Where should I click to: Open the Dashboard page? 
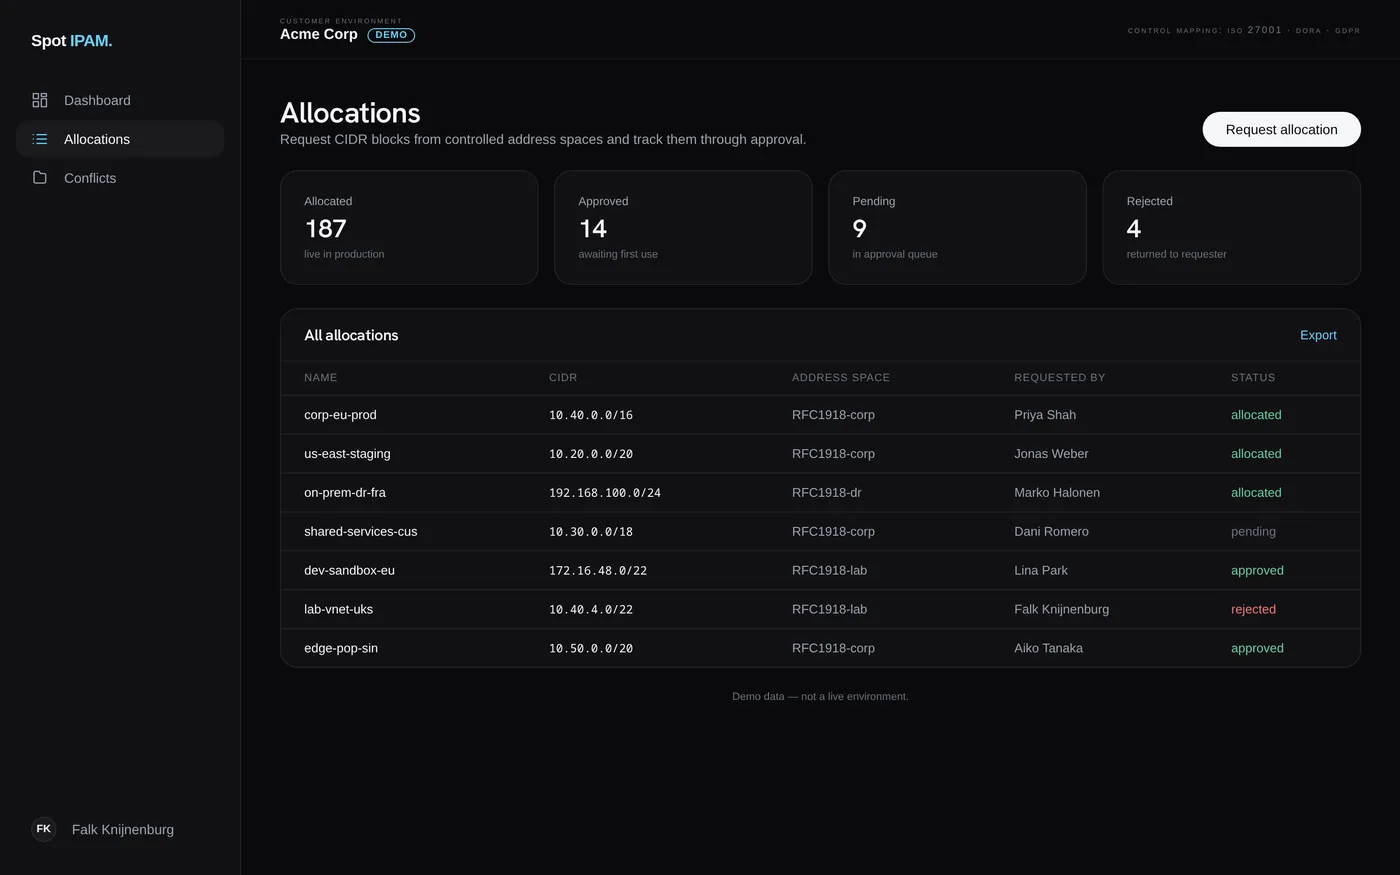pyautogui.click(x=120, y=100)
